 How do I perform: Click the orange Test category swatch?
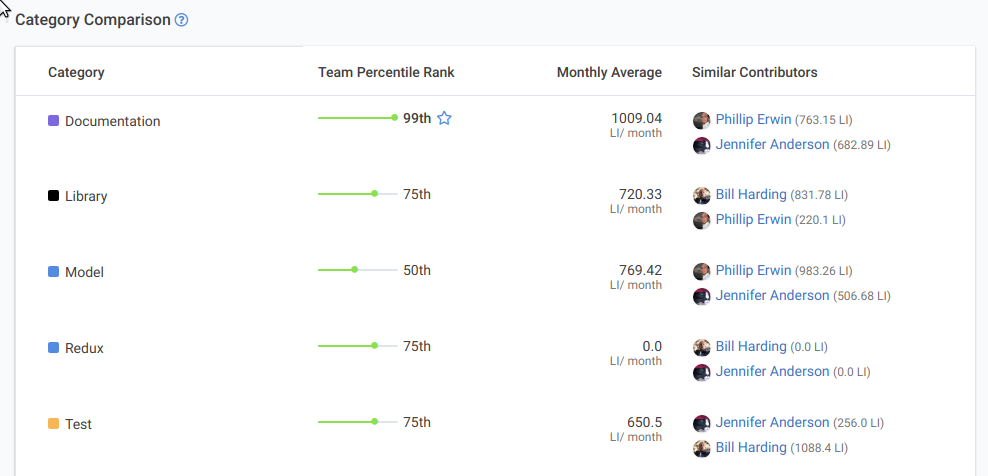(54, 424)
